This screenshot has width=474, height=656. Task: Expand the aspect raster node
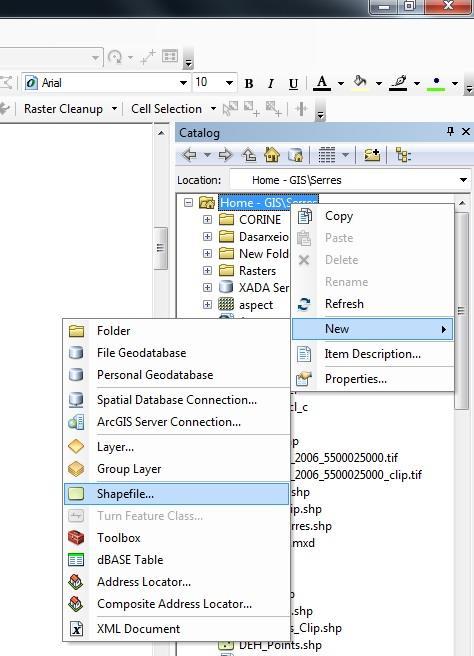coord(207,305)
